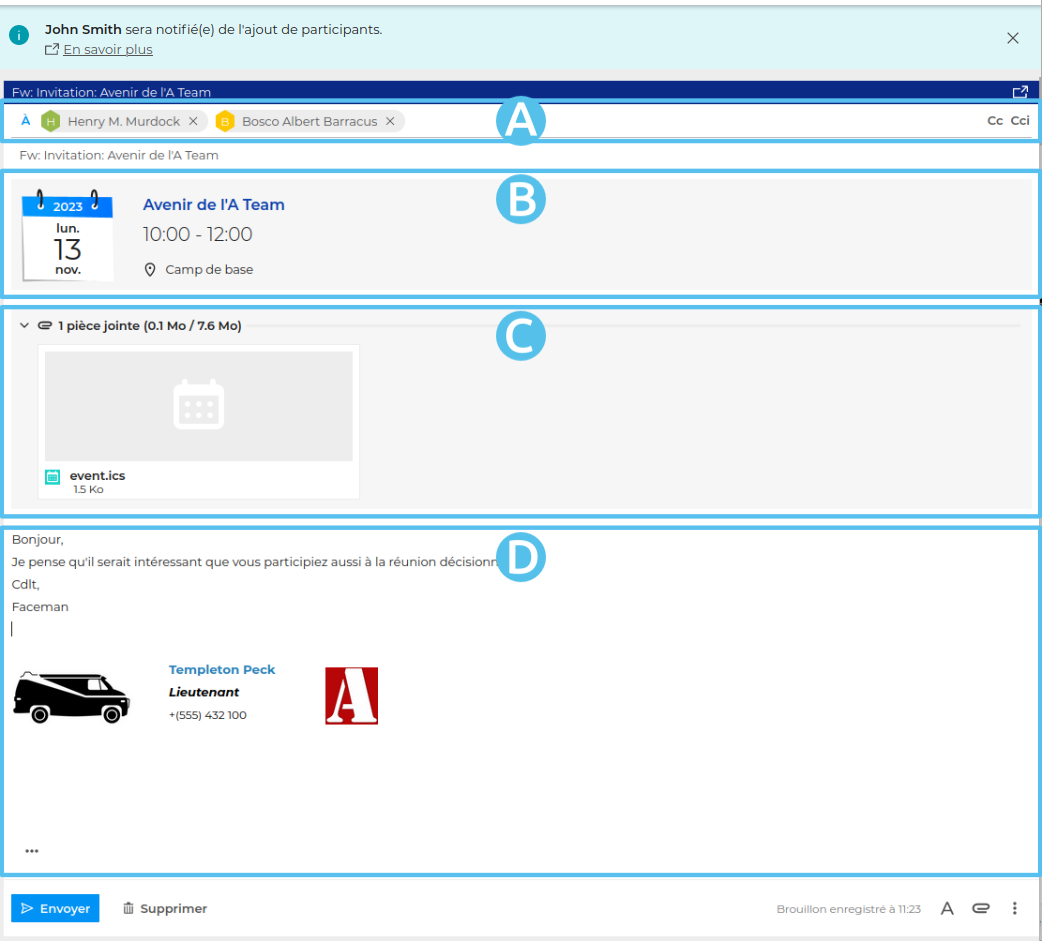The height and width of the screenshot is (941, 1042).
Task: Show the Cci recipient field
Action: (1019, 121)
